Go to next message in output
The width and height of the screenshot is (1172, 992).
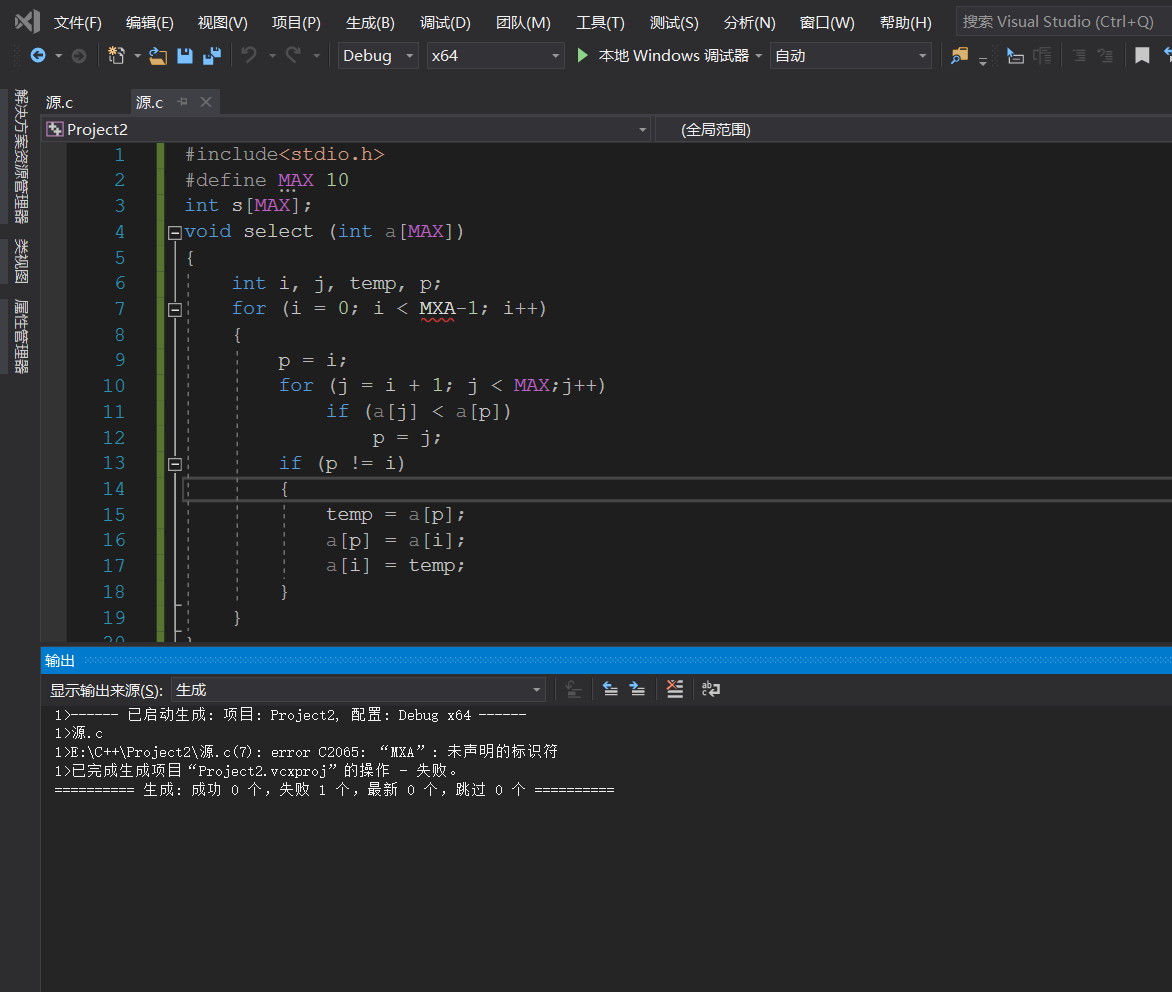pyautogui.click(x=637, y=688)
